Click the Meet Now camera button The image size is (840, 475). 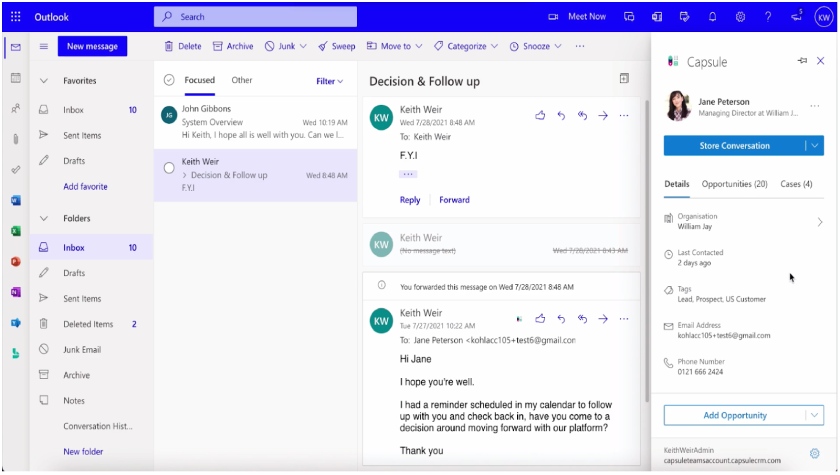click(577, 17)
